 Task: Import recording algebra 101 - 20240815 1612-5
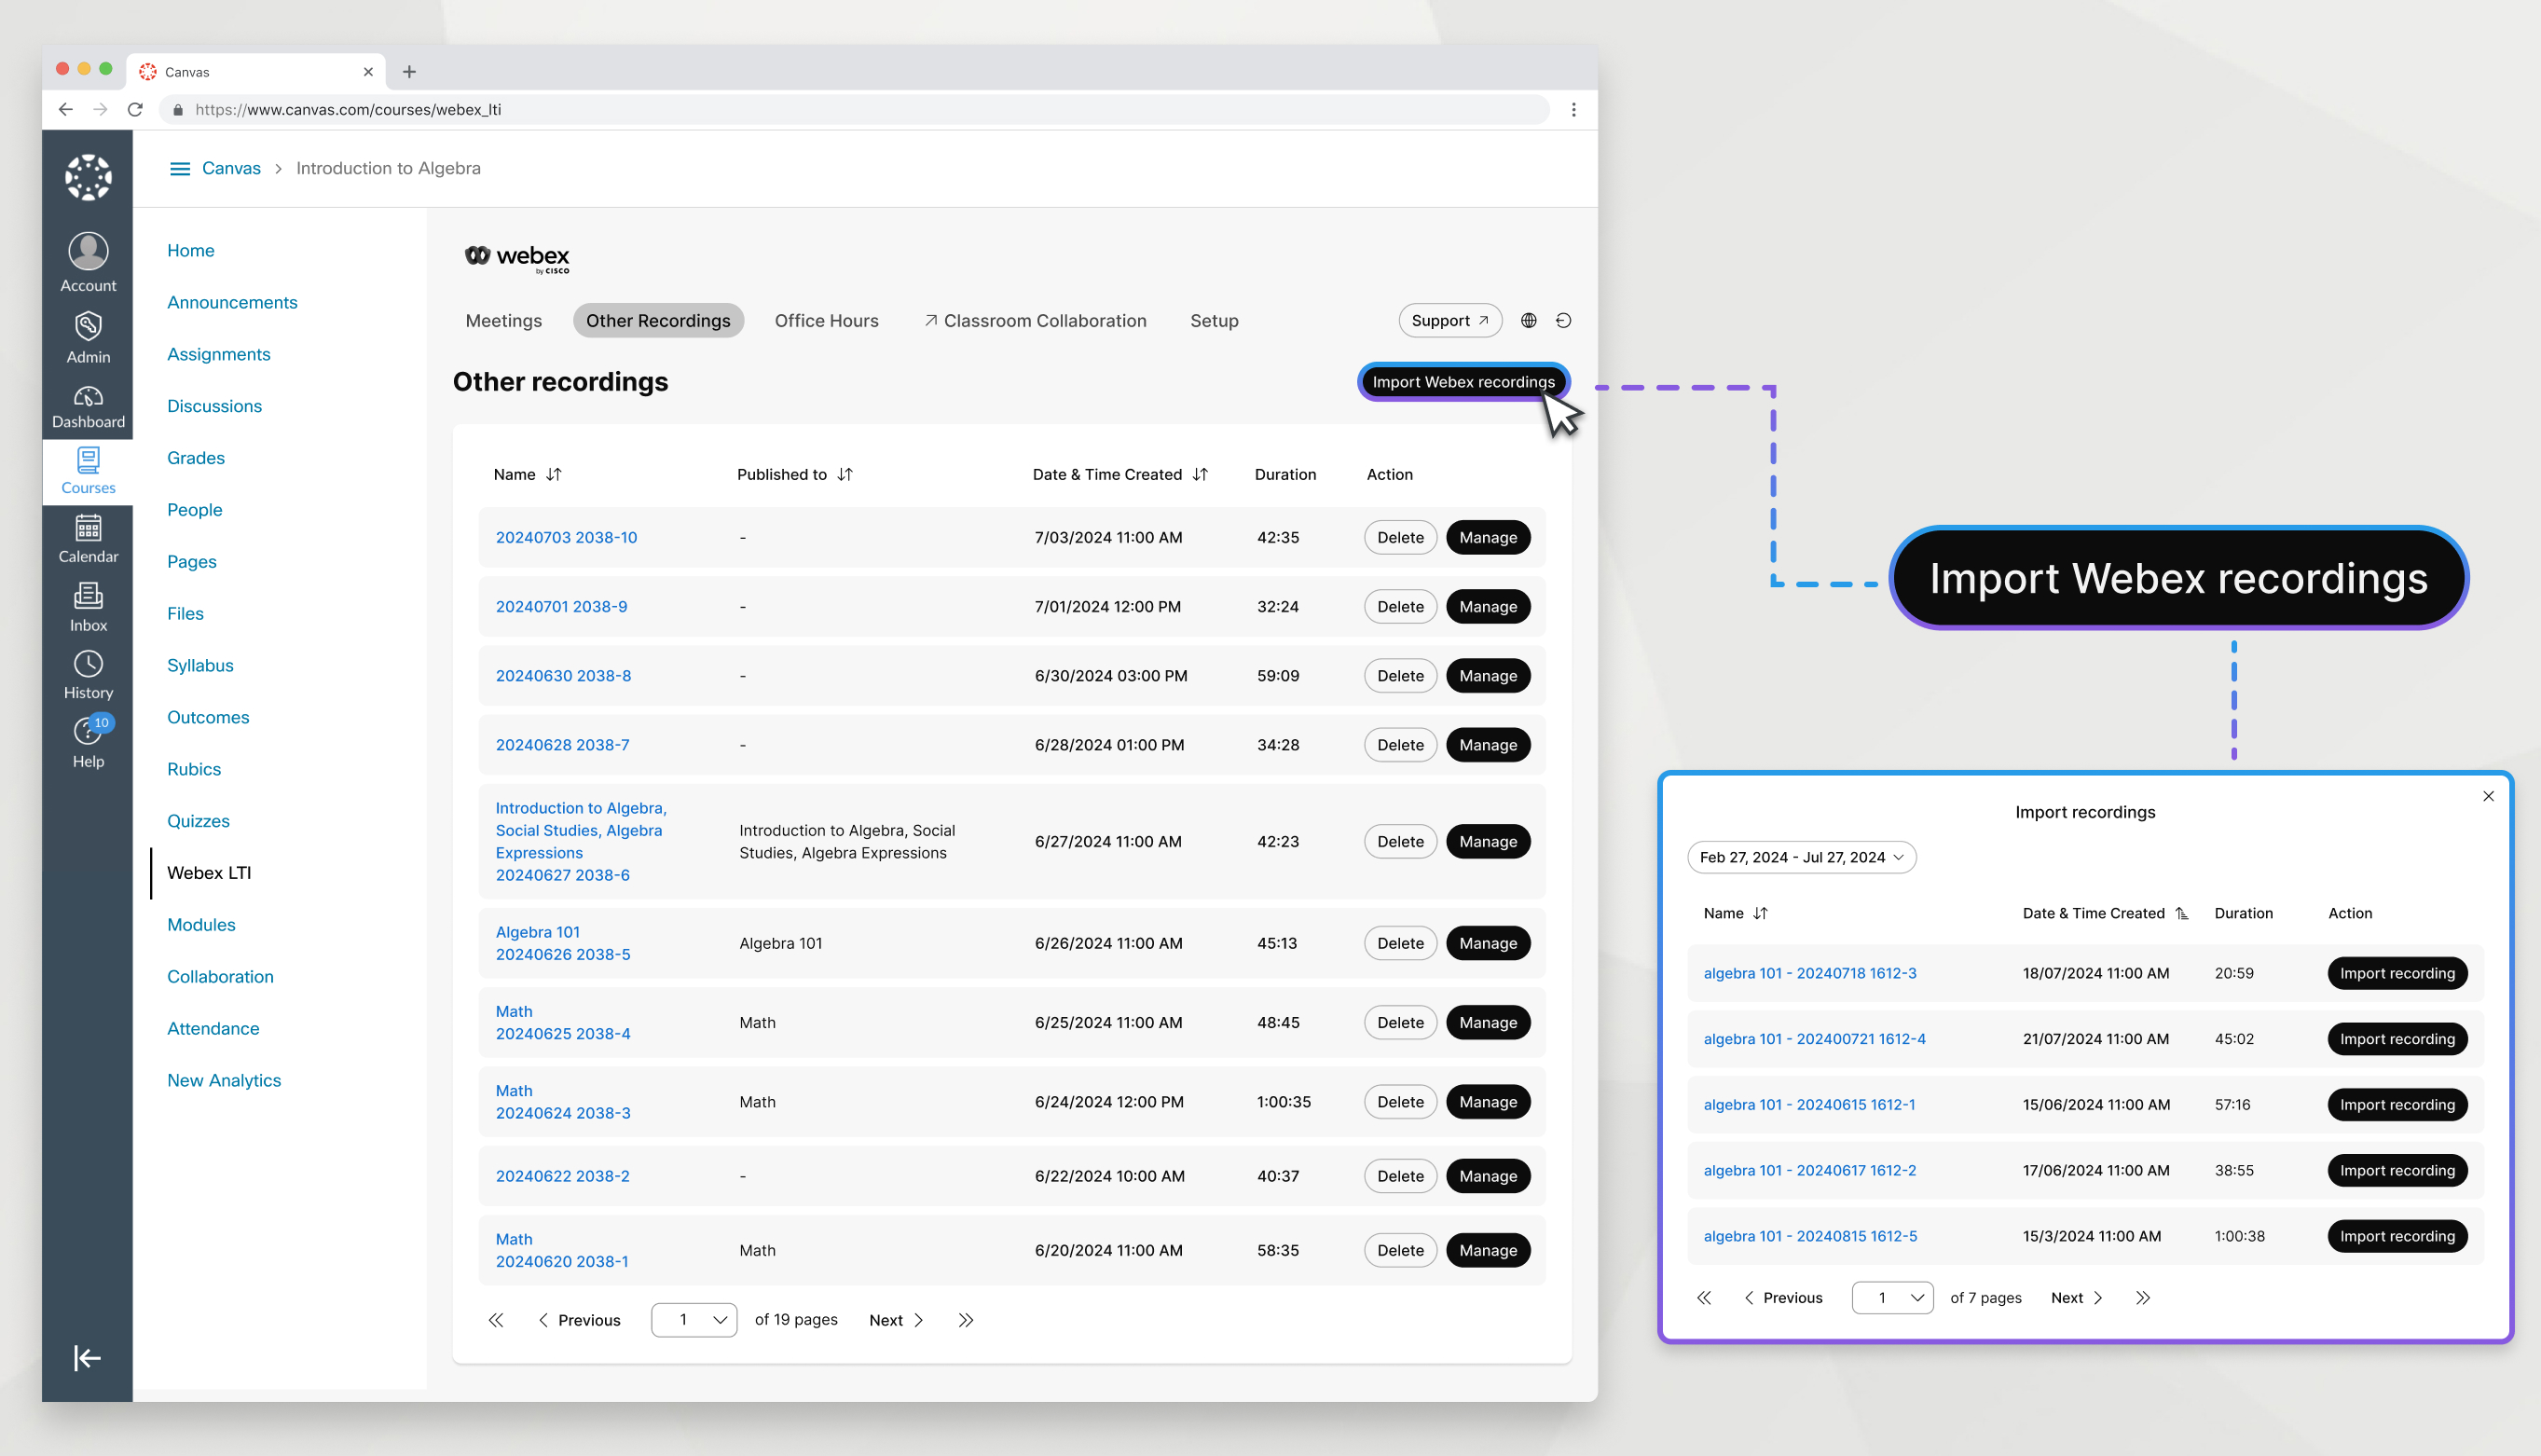point(2397,1236)
